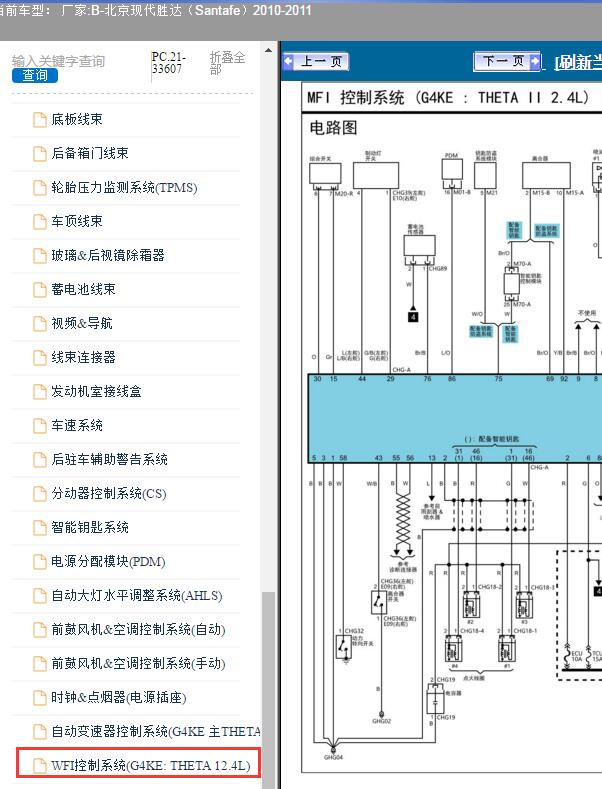Click the 查询 search button

tap(35, 75)
